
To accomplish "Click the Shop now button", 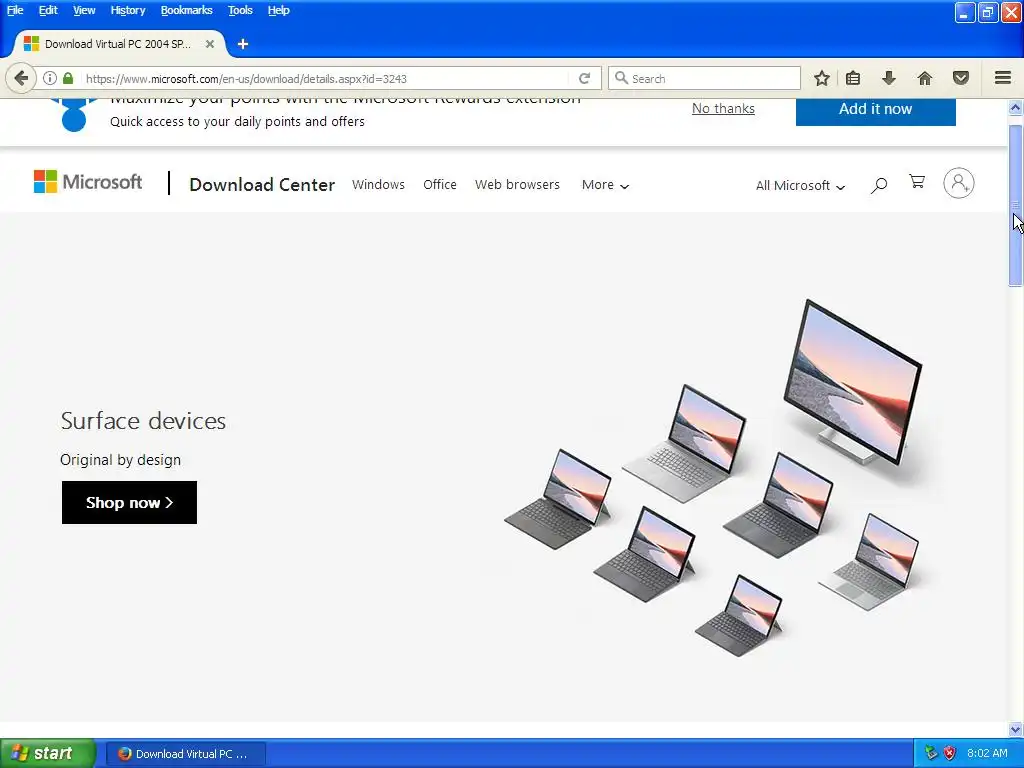I will click(129, 502).
